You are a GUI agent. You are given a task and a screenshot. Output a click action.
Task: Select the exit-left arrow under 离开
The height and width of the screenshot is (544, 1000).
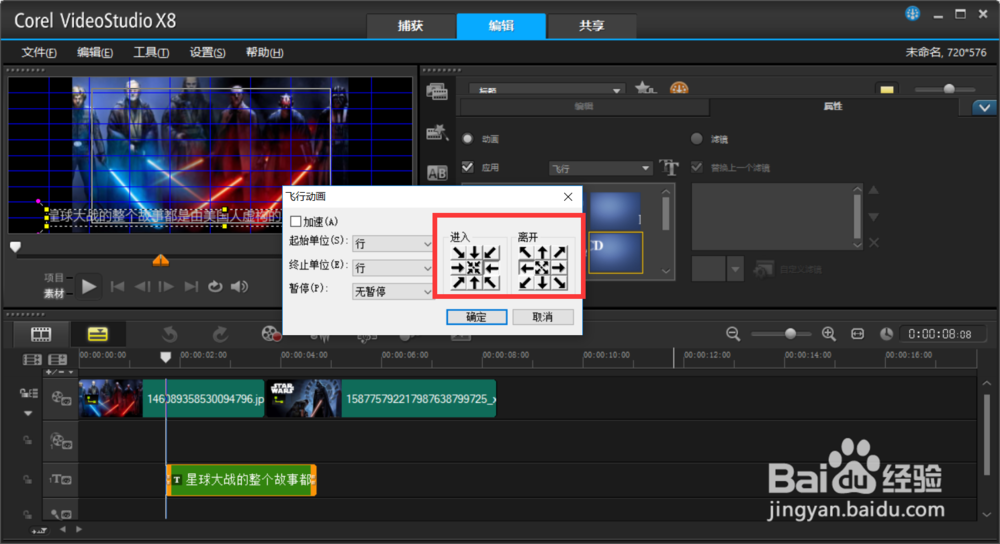526,268
